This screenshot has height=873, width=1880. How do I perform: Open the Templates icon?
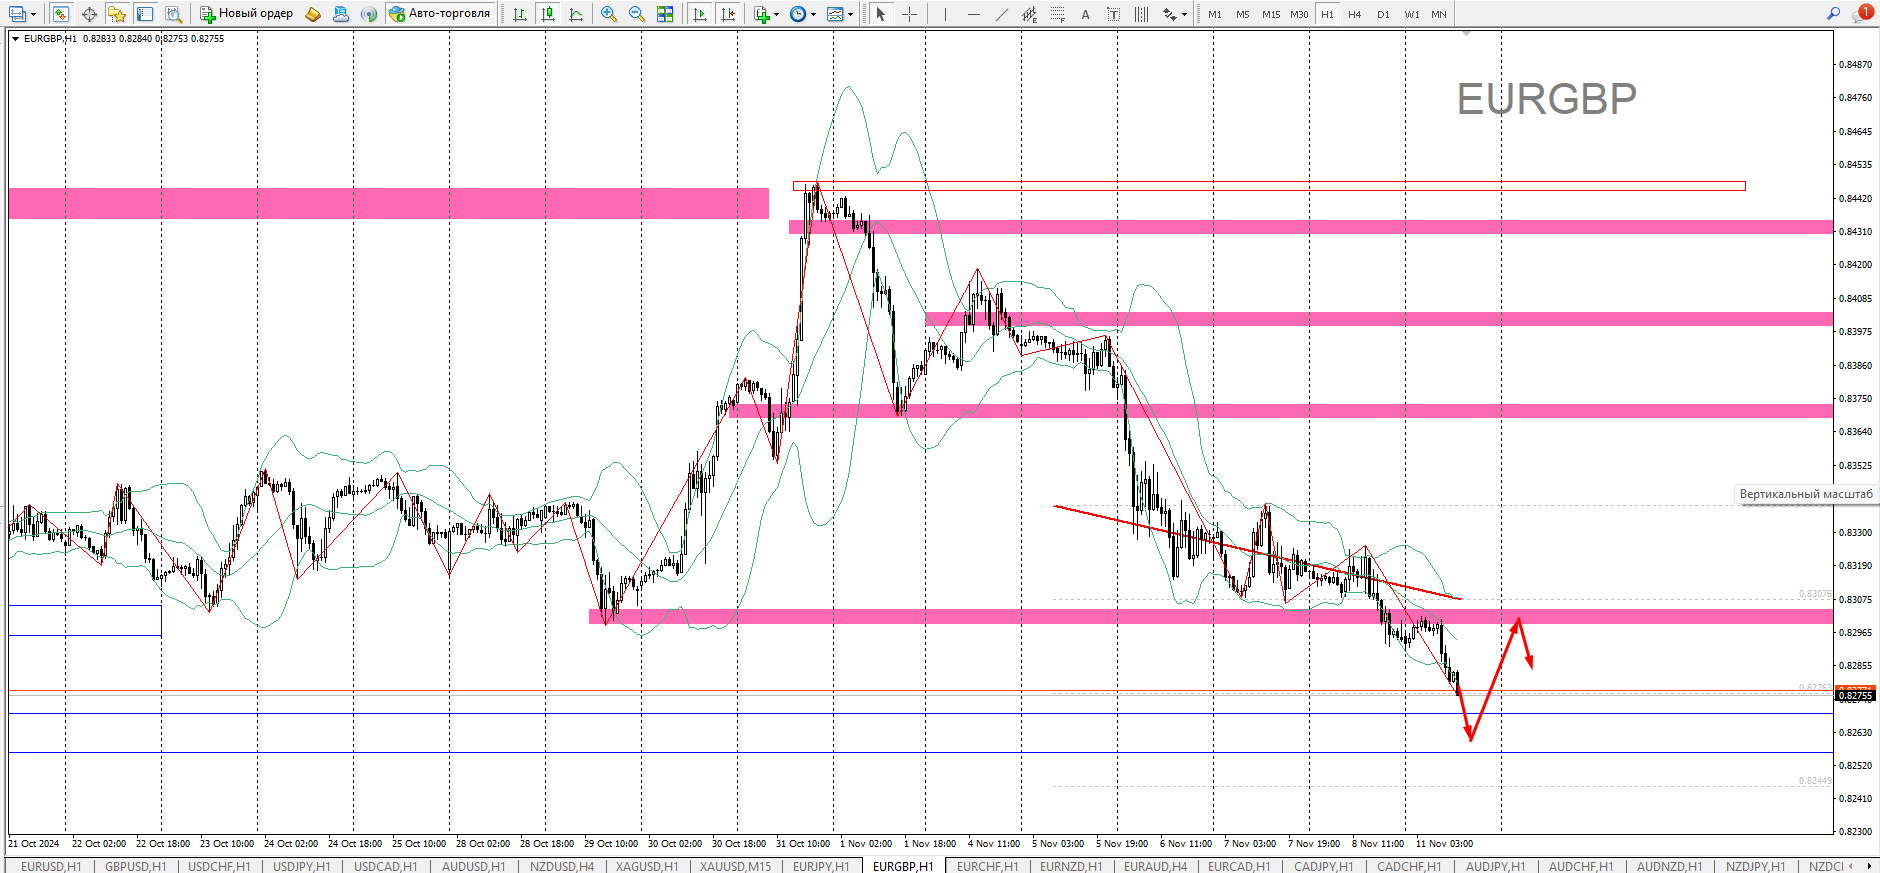coord(835,14)
